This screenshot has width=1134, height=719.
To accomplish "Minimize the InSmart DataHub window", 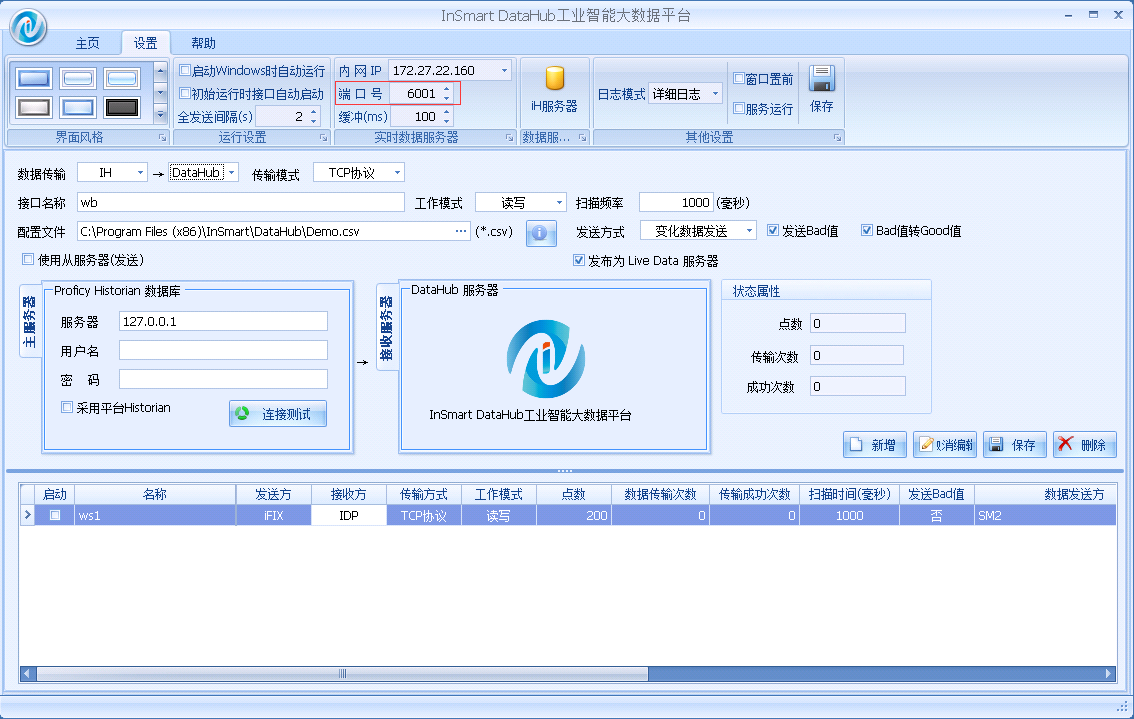I will point(1068,15).
